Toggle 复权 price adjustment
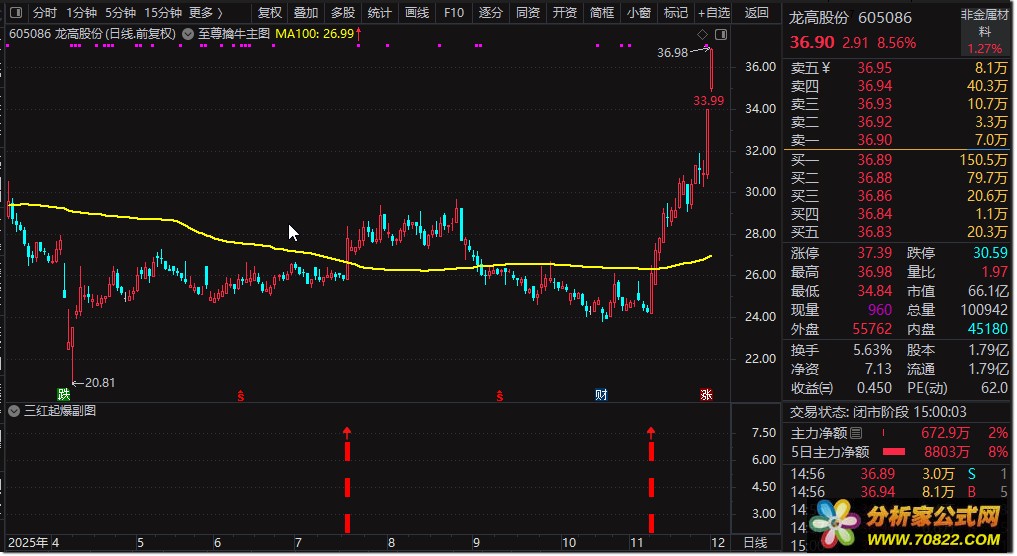 (x=270, y=13)
